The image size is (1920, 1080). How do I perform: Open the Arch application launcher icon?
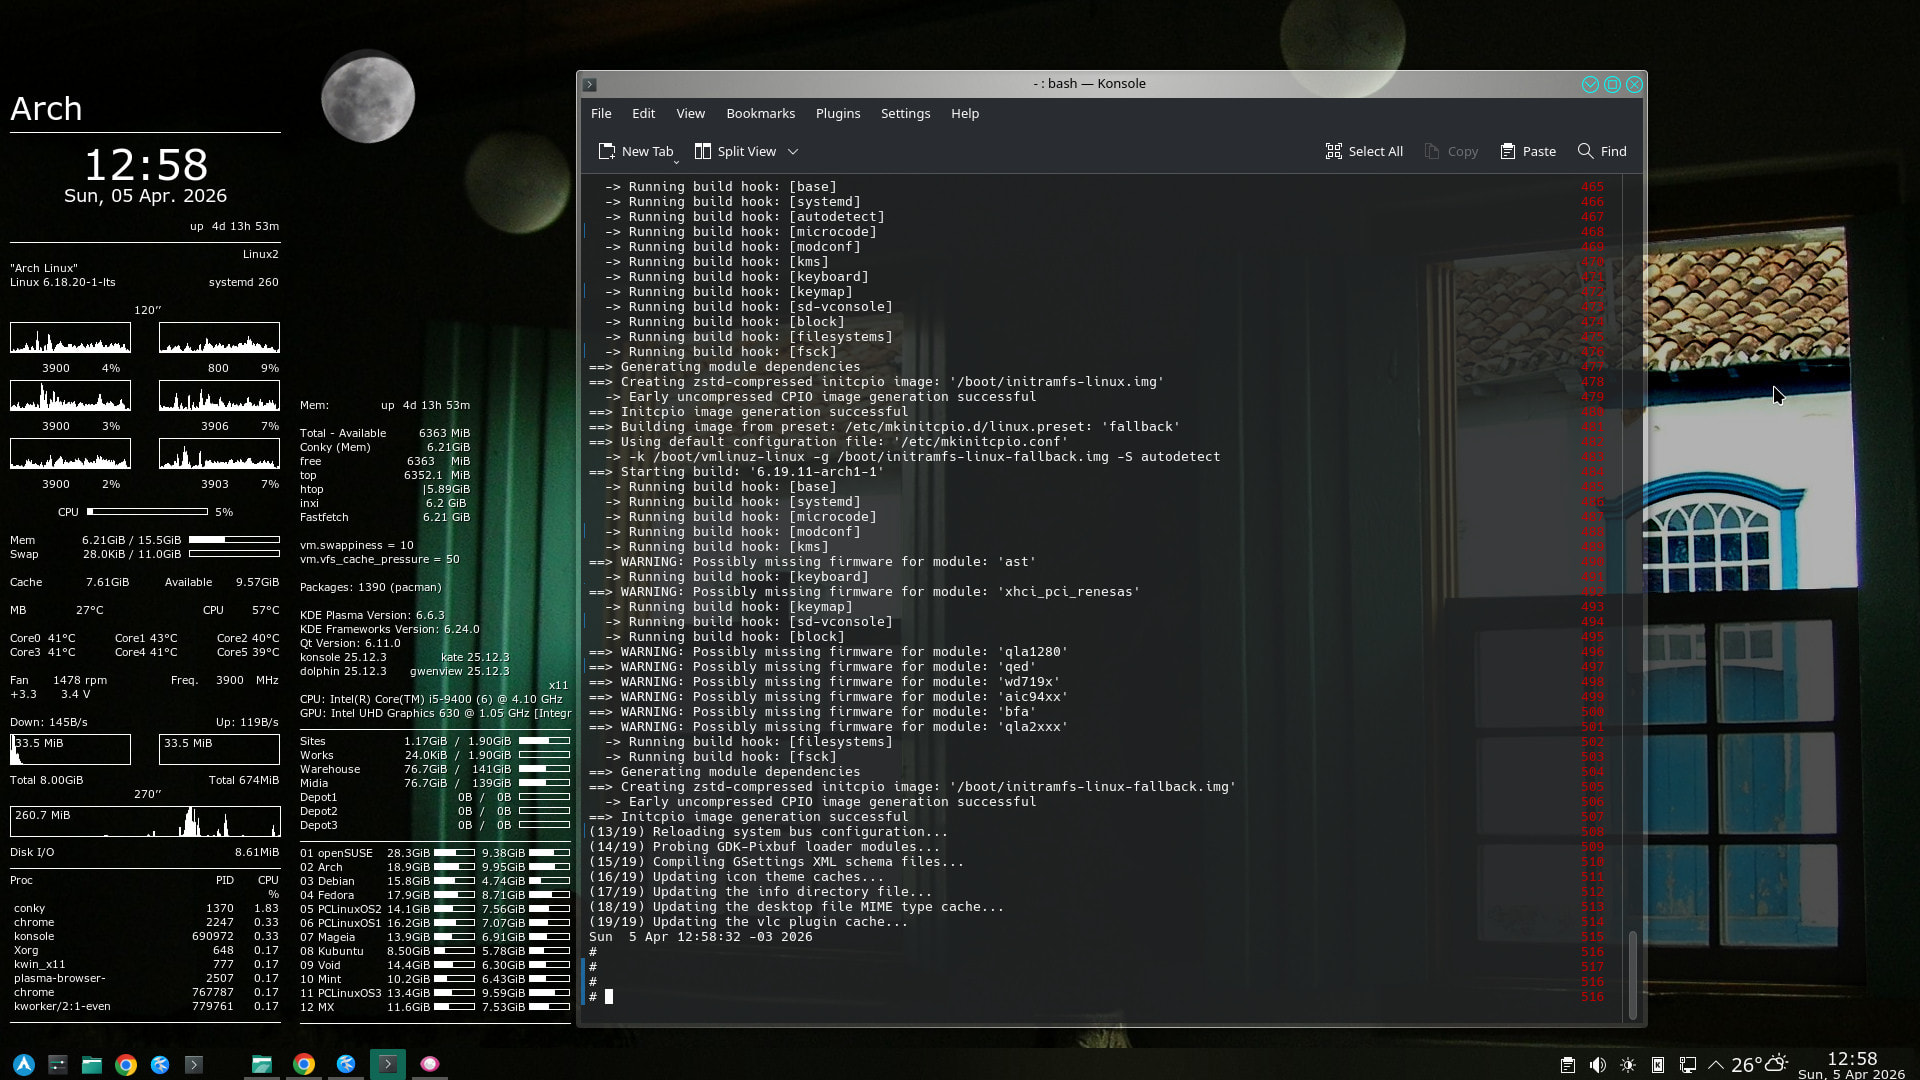click(24, 1065)
